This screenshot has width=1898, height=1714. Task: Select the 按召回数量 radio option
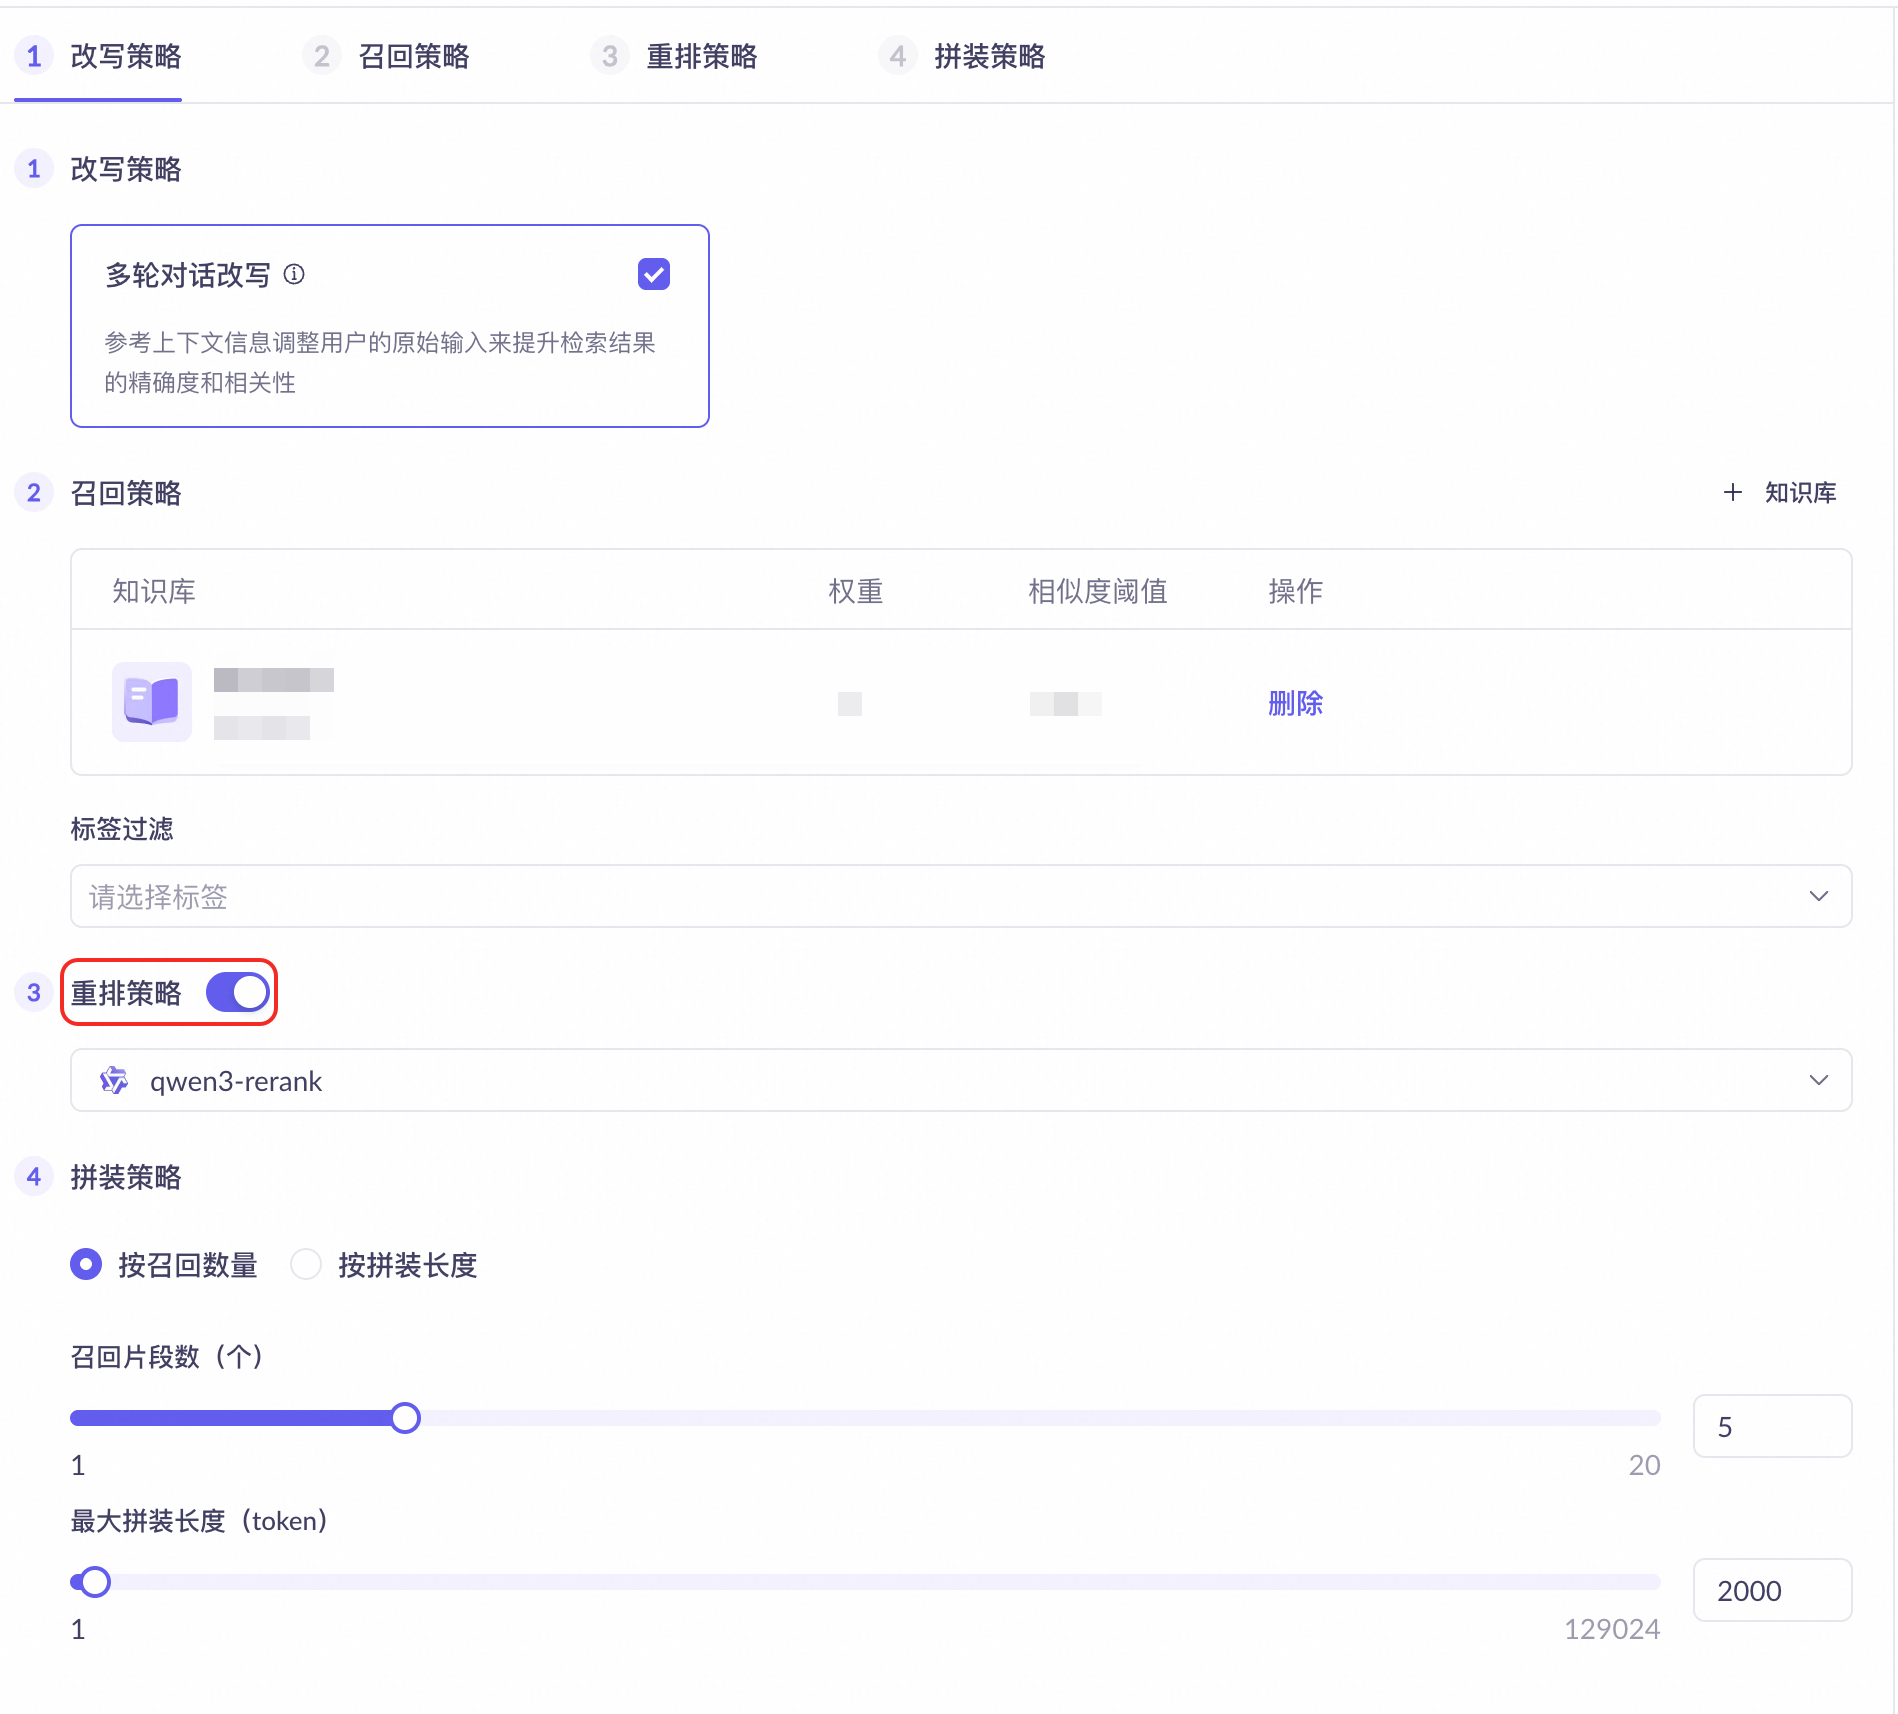pos(86,1264)
